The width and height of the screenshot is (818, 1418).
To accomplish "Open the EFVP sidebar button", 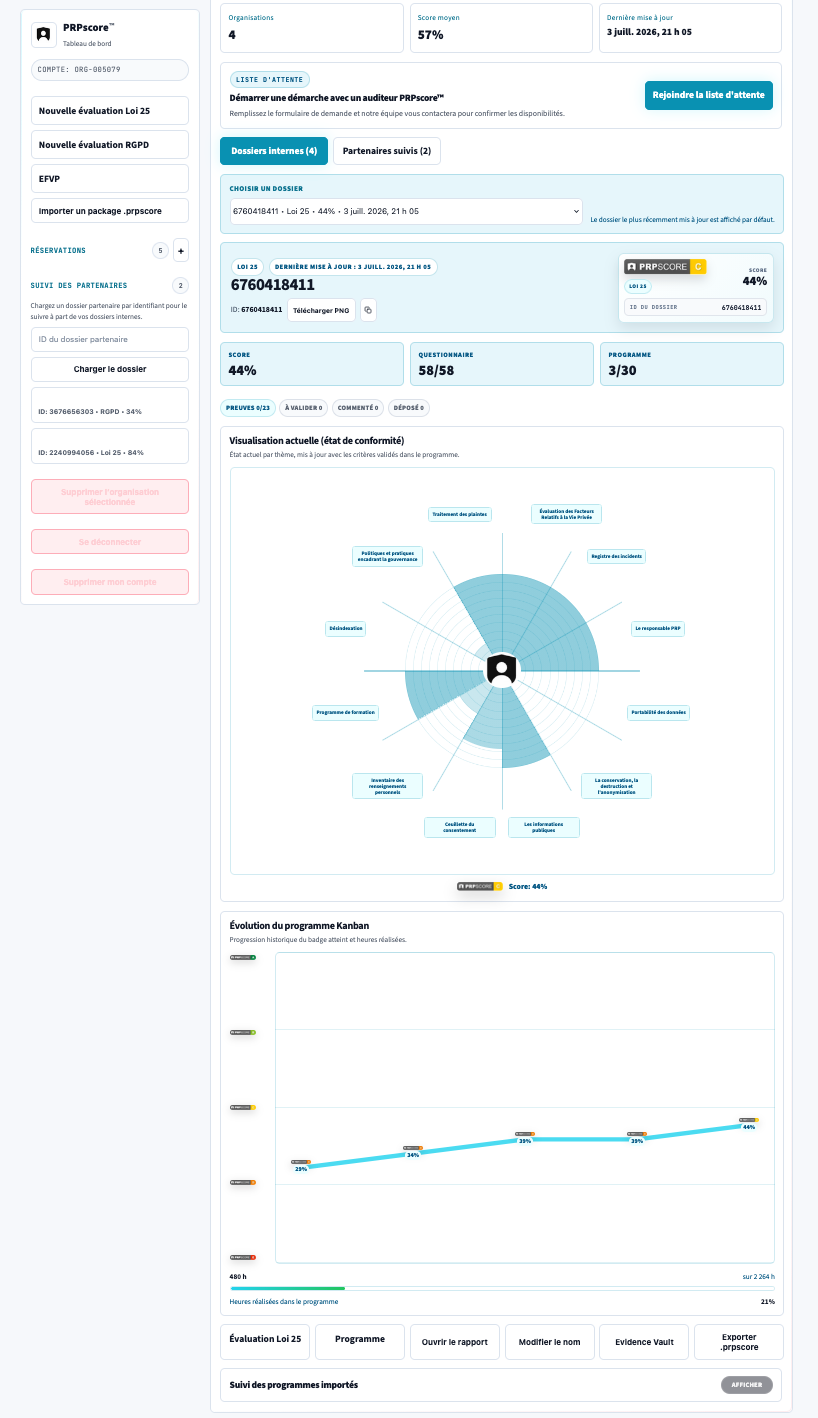I will coord(110,178).
